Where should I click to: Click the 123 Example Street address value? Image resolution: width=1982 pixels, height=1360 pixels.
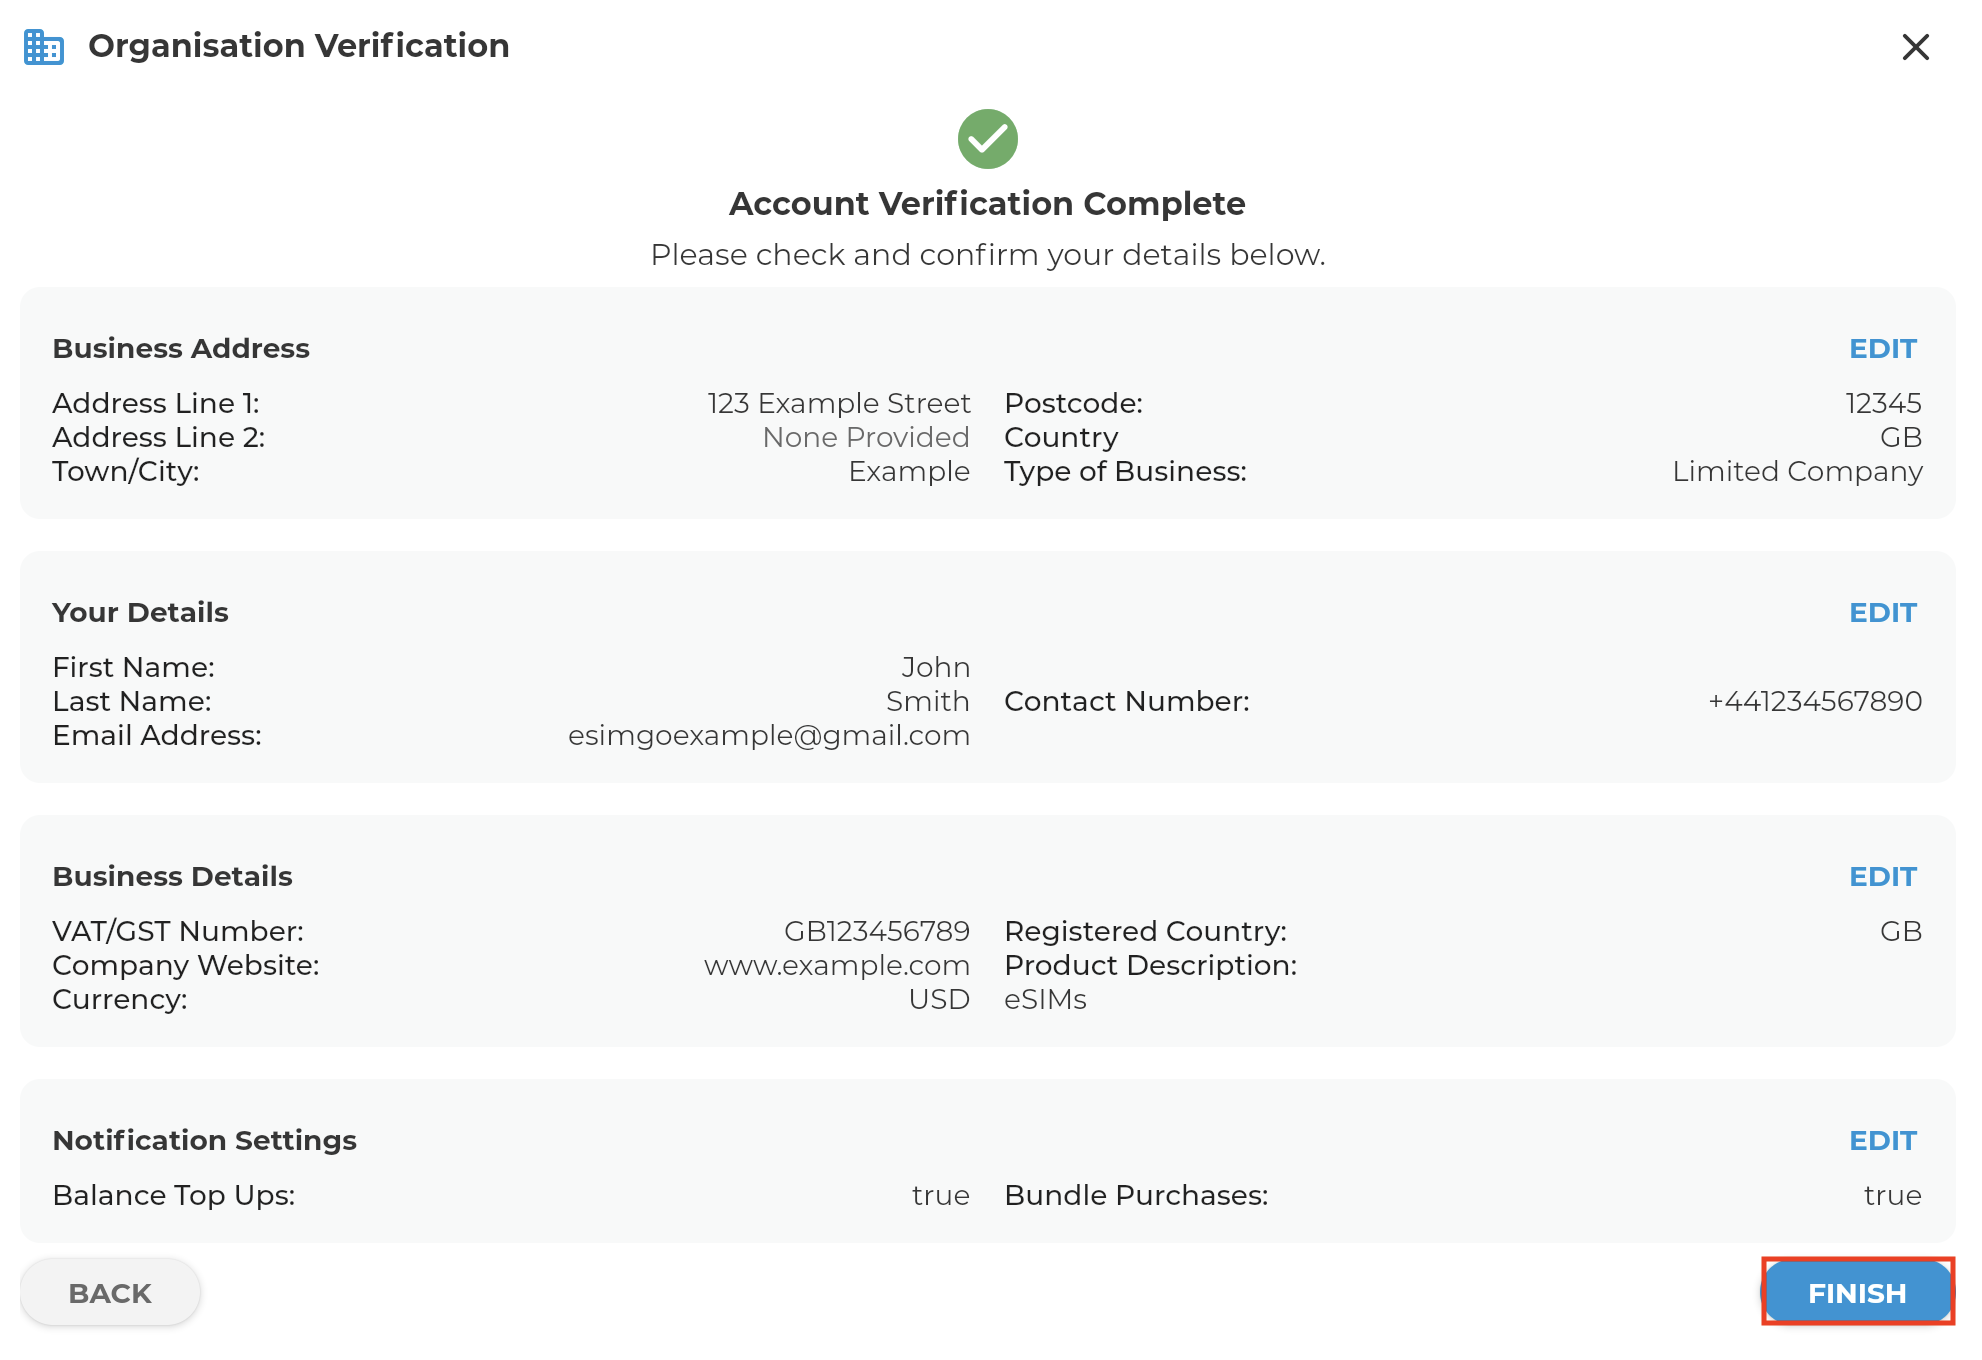(x=839, y=403)
